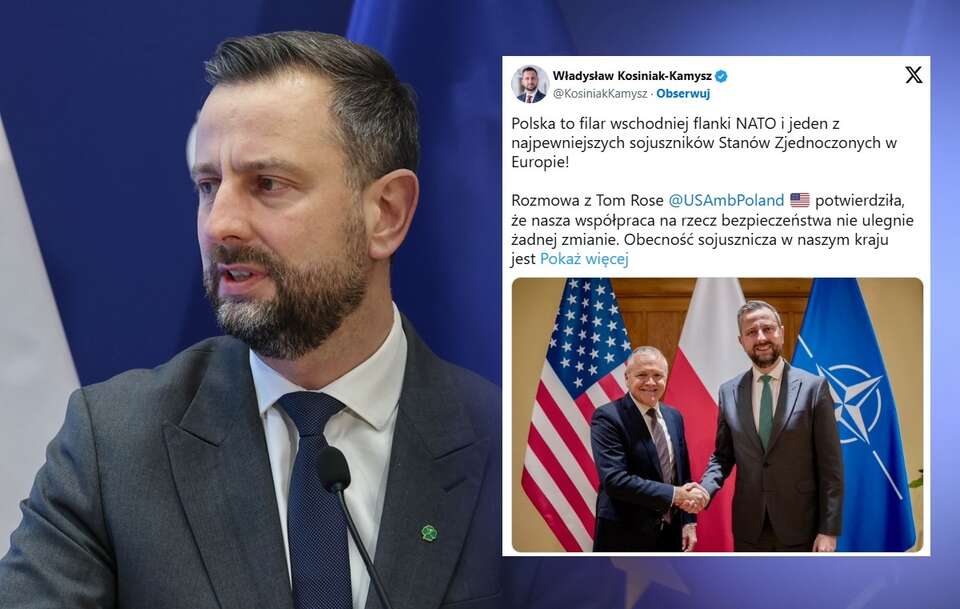Click the green clover lapel pin
The width and height of the screenshot is (960, 609).
coord(429,532)
